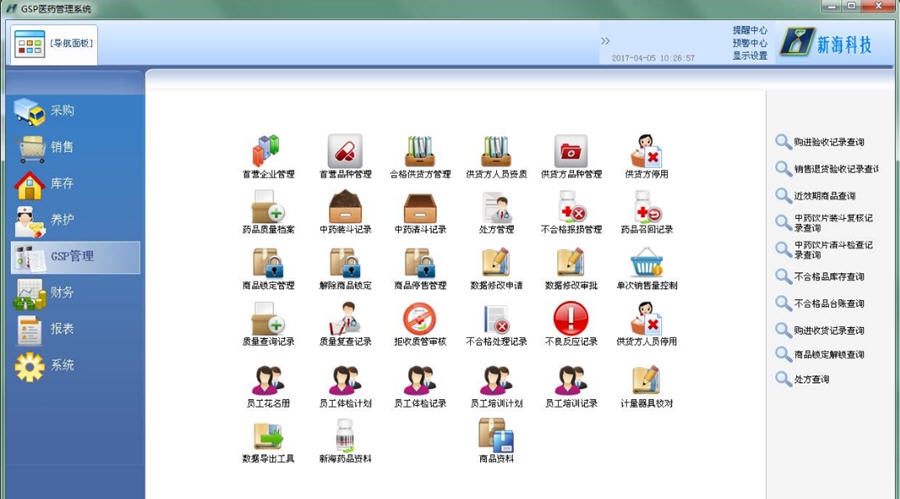Expand the >> arrows in header
This screenshot has width=900, height=499.
(605, 41)
